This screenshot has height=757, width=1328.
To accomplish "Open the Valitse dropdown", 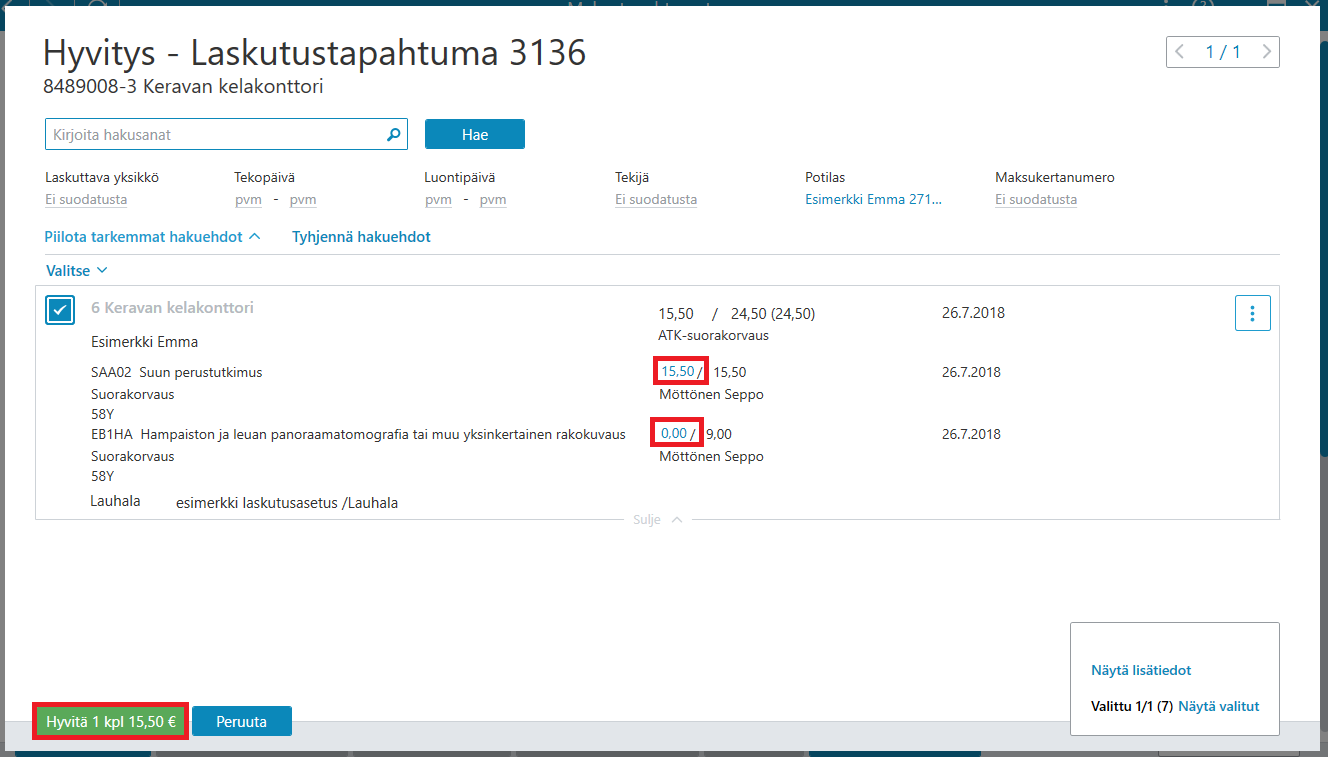I will [x=77, y=271].
